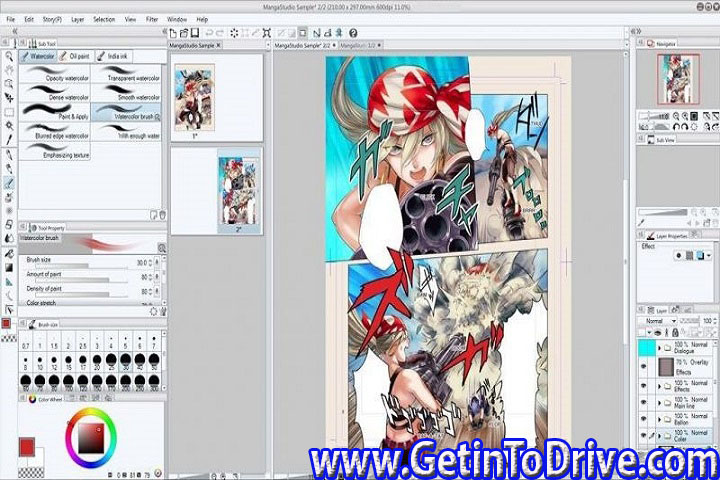Expand the Dialogue layer folder
The width and height of the screenshot is (720, 480).
click(660, 348)
